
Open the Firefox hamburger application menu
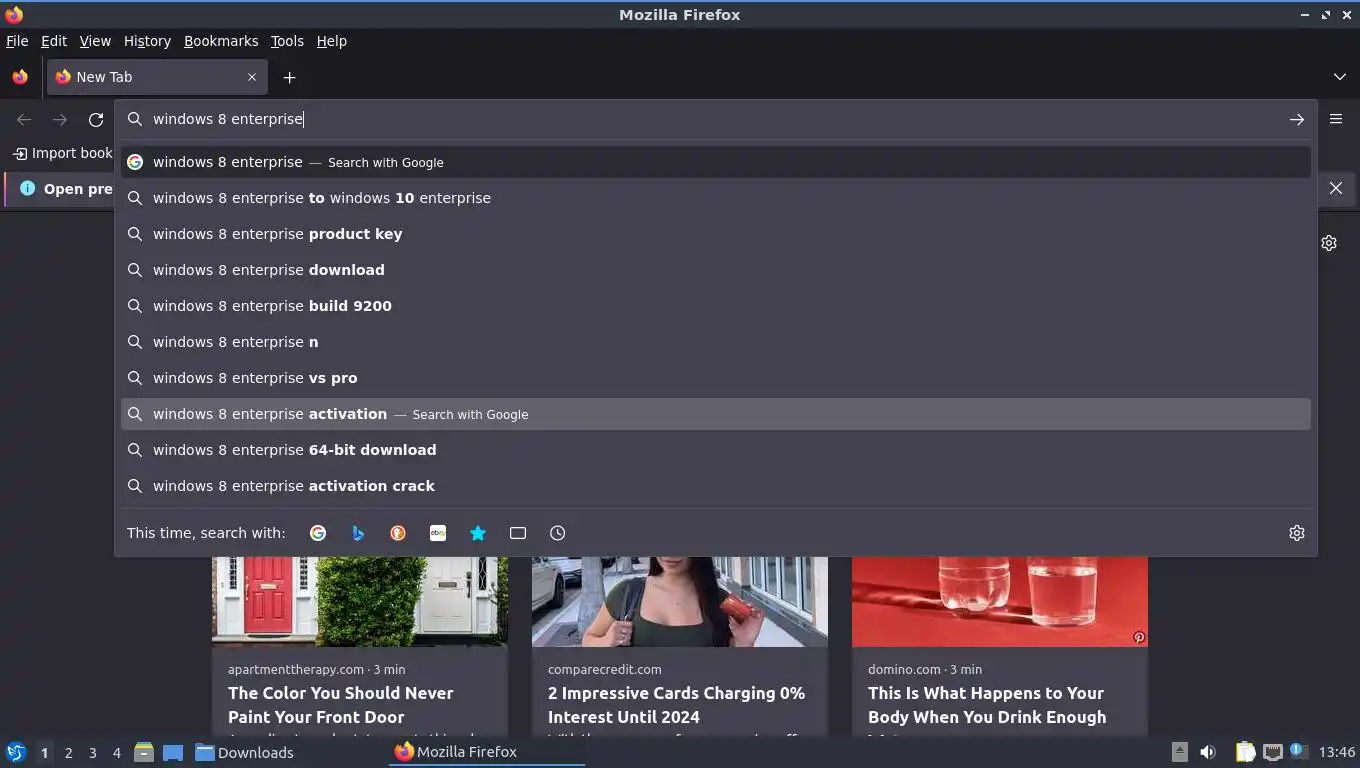(x=1336, y=119)
